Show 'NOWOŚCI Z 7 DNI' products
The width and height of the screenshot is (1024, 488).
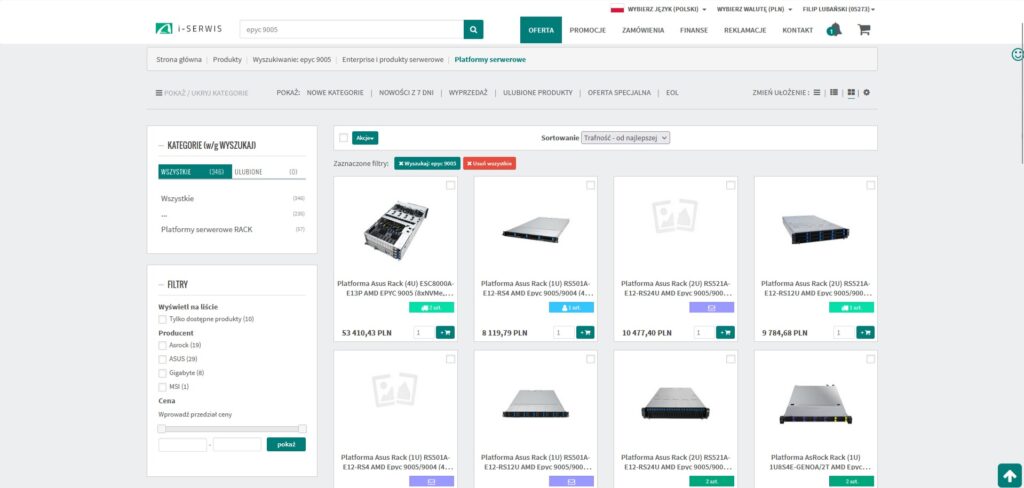406,93
